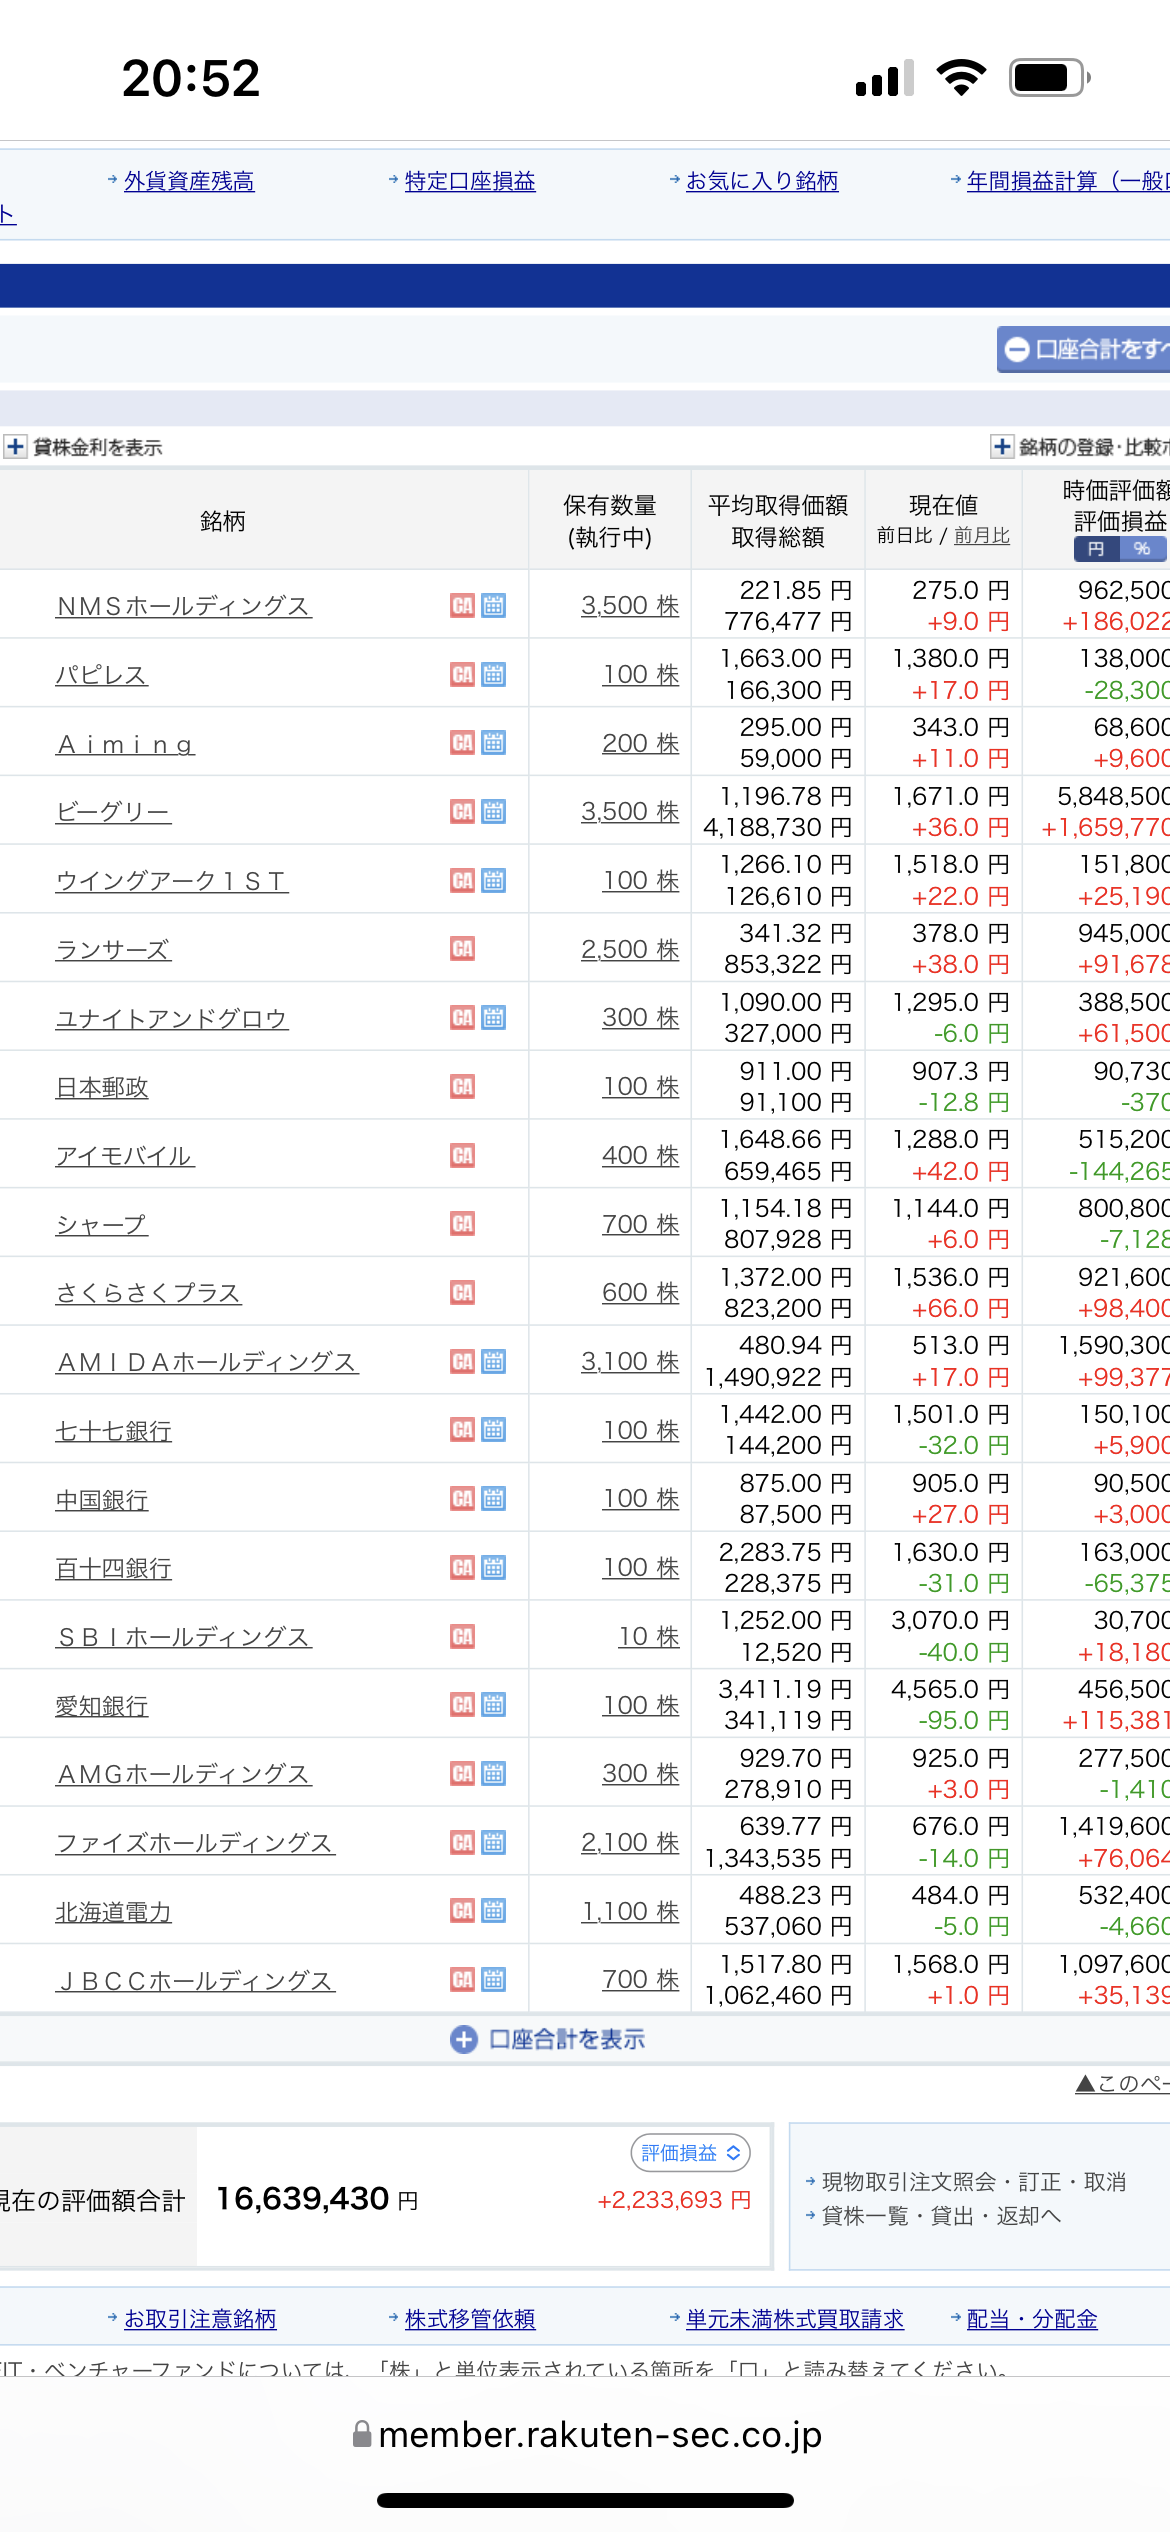
Task: Click 3,500 株 quantity for NMSホールディングス
Action: pyautogui.click(x=630, y=605)
